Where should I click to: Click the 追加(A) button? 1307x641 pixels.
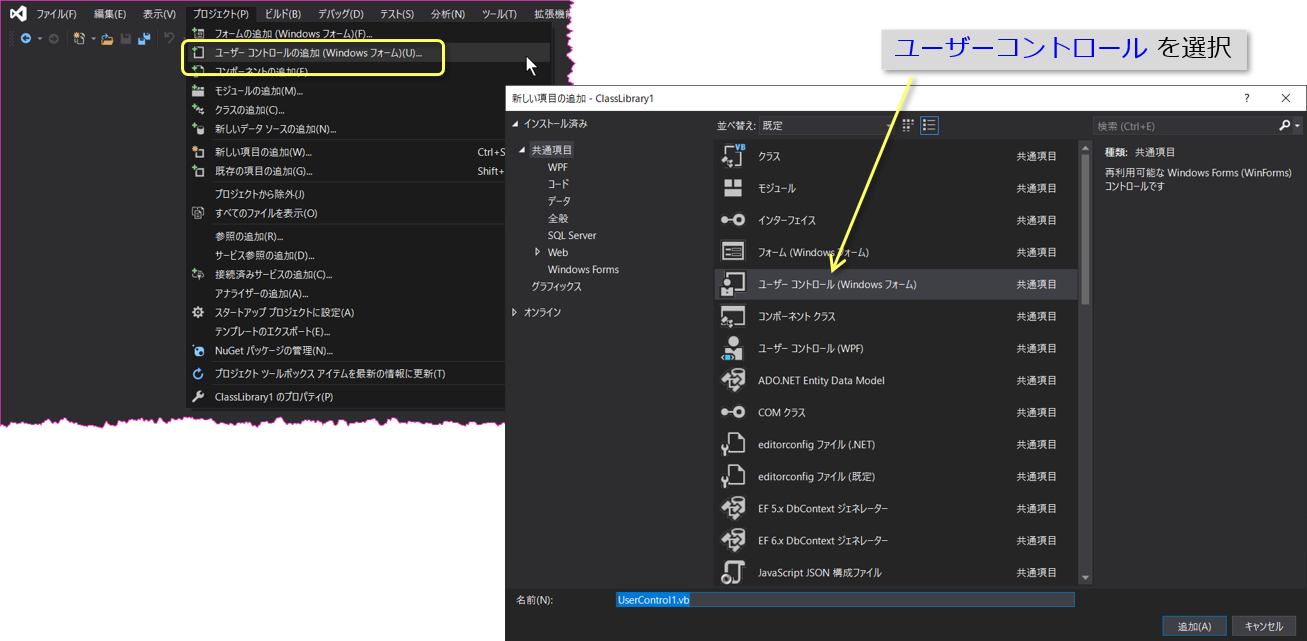(x=1194, y=626)
